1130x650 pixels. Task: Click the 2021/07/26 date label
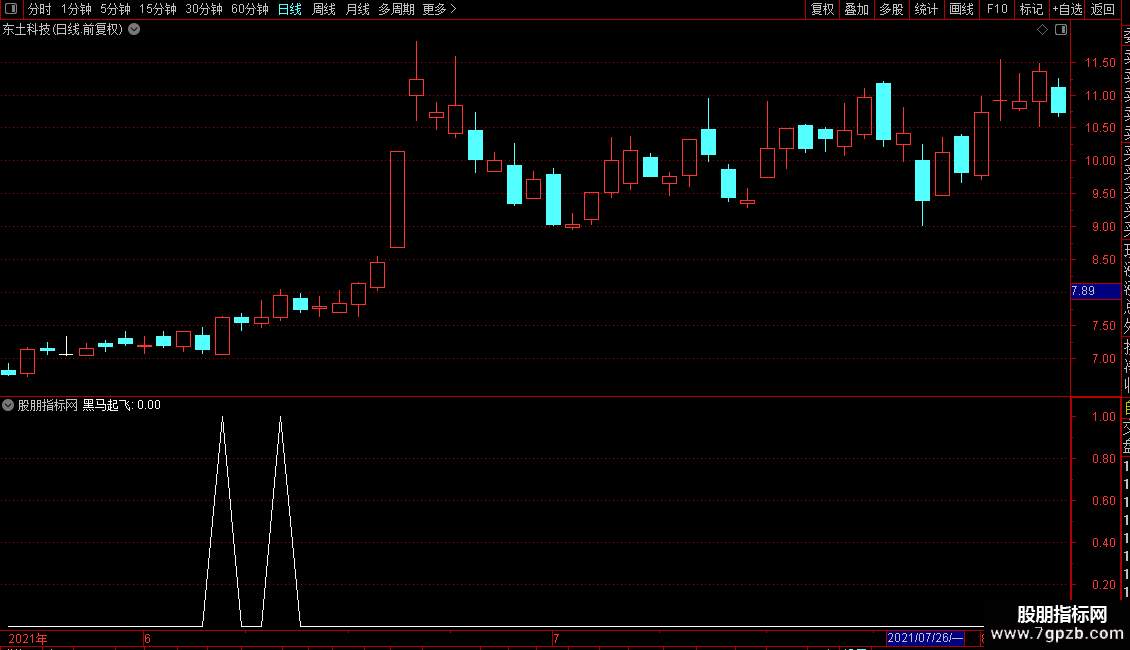[x=925, y=638]
